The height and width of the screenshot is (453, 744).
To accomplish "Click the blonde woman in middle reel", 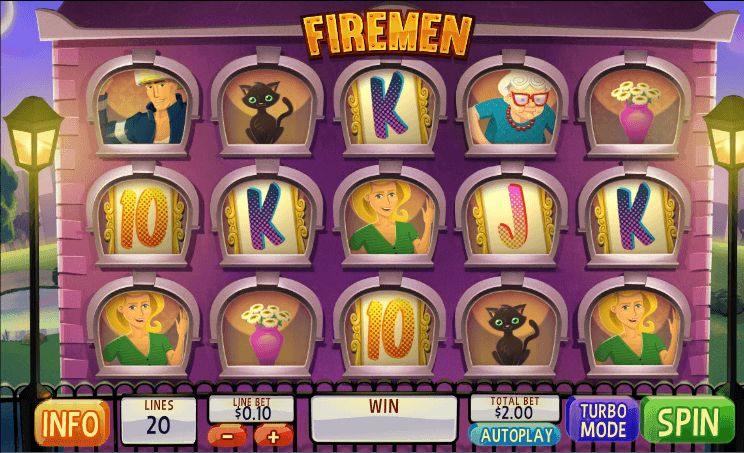I will pyautogui.click(x=390, y=217).
